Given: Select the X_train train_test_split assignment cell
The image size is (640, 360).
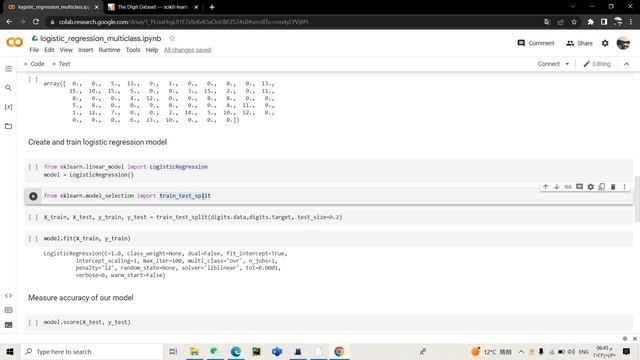Looking at the screenshot, I should (x=329, y=217).
